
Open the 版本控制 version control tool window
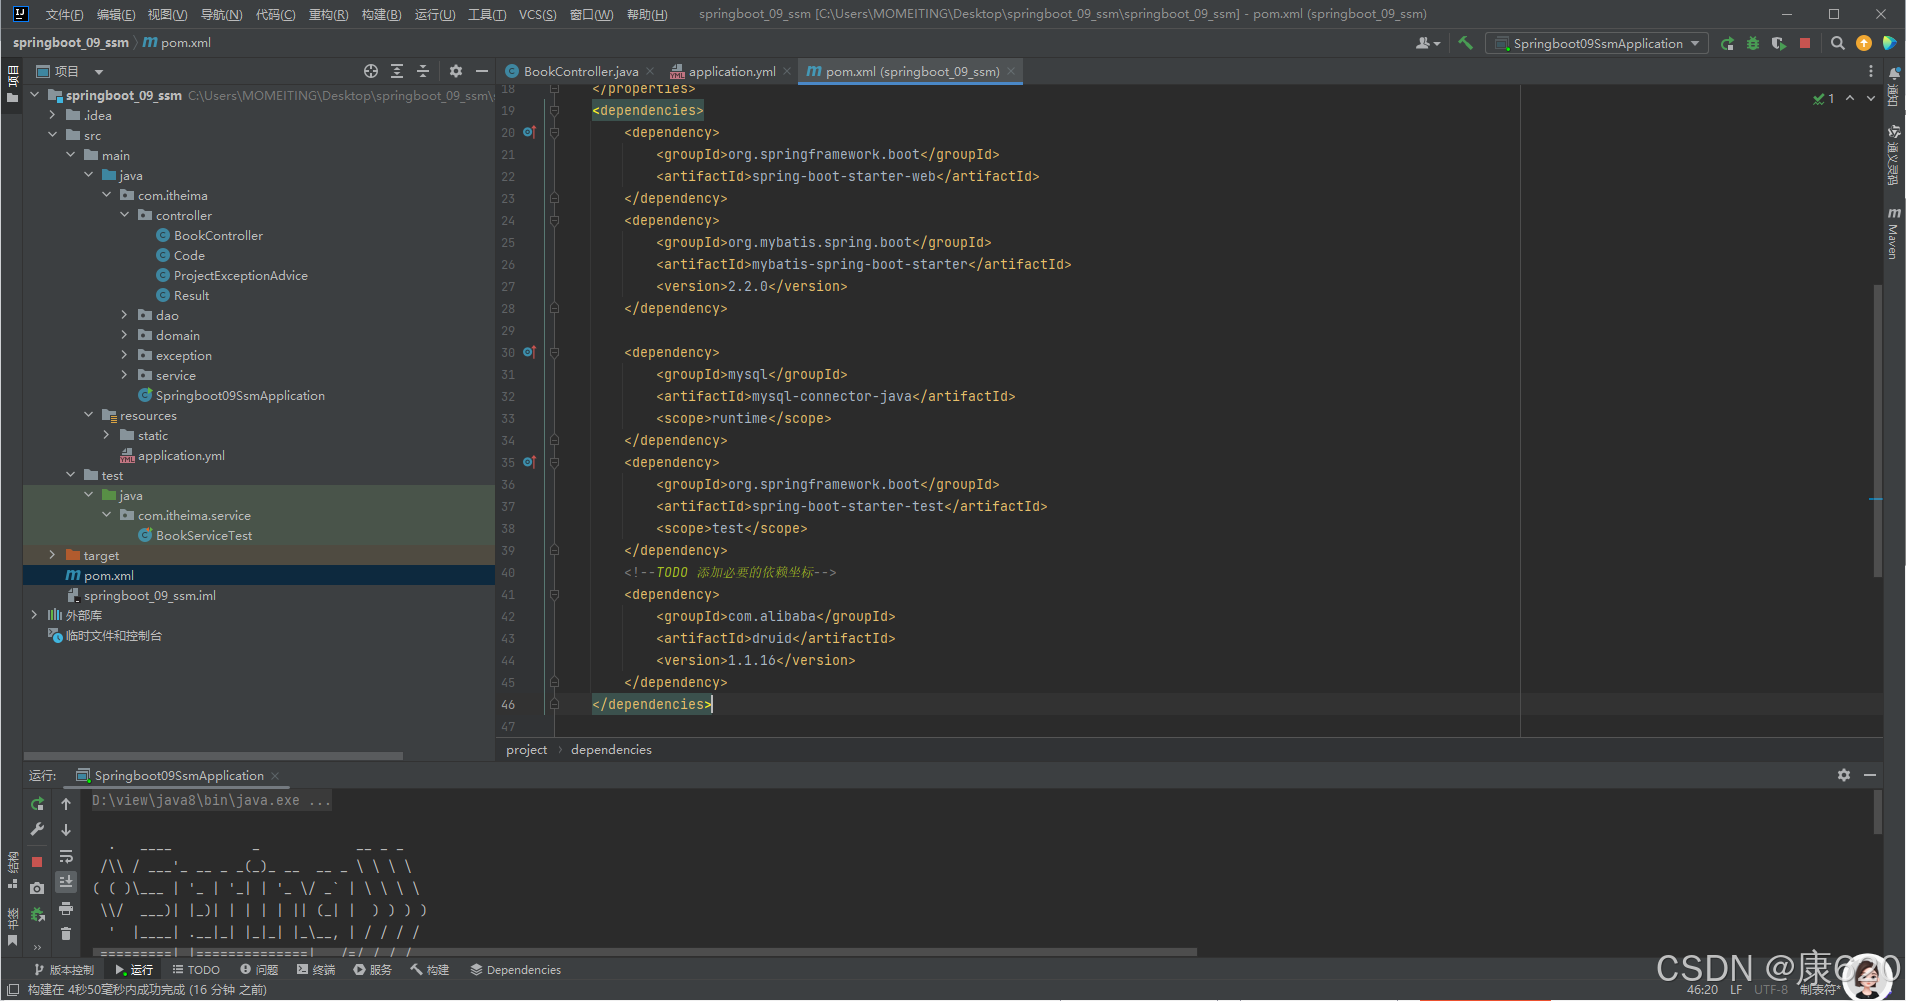point(64,970)
